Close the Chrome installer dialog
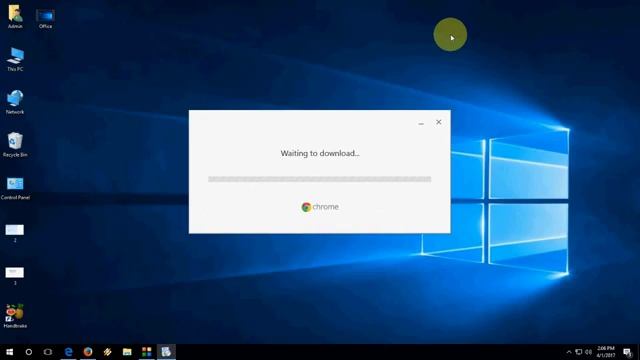 pyautogui.click(x=439, y=122)
